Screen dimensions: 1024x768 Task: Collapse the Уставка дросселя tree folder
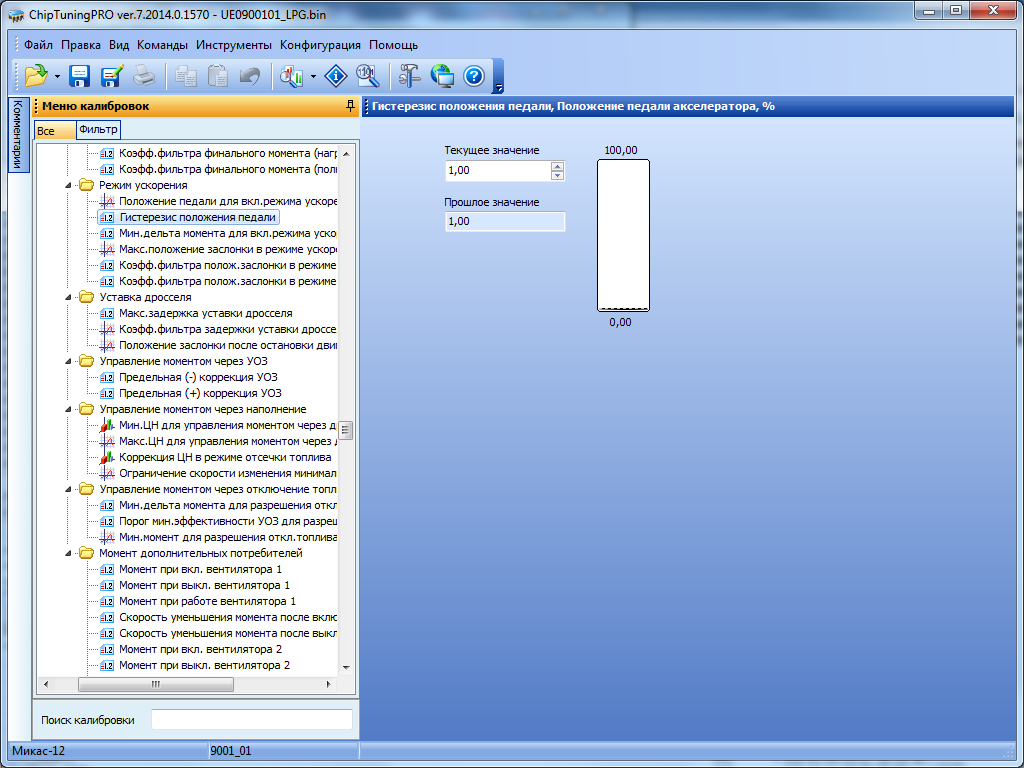point(69,297)
